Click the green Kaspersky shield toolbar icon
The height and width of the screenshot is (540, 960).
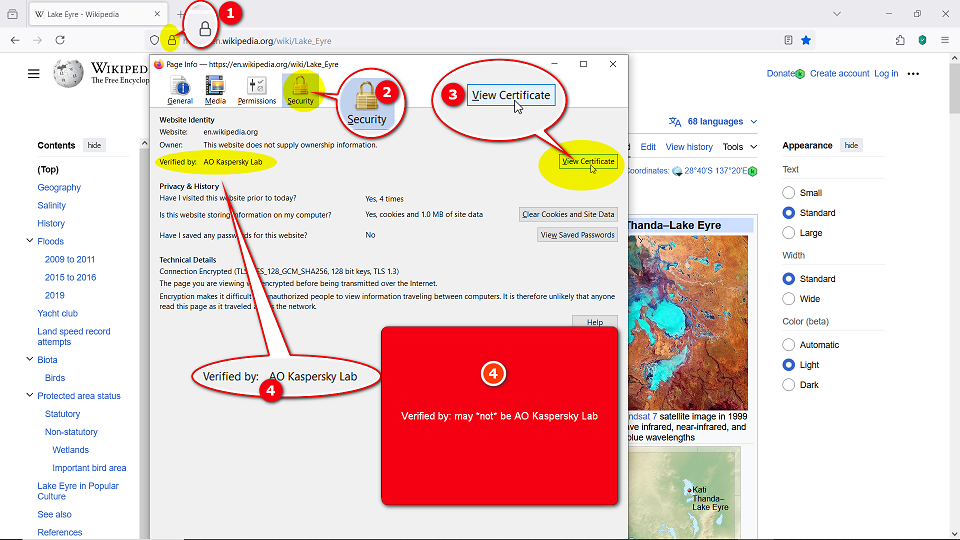tap(923, 40)
